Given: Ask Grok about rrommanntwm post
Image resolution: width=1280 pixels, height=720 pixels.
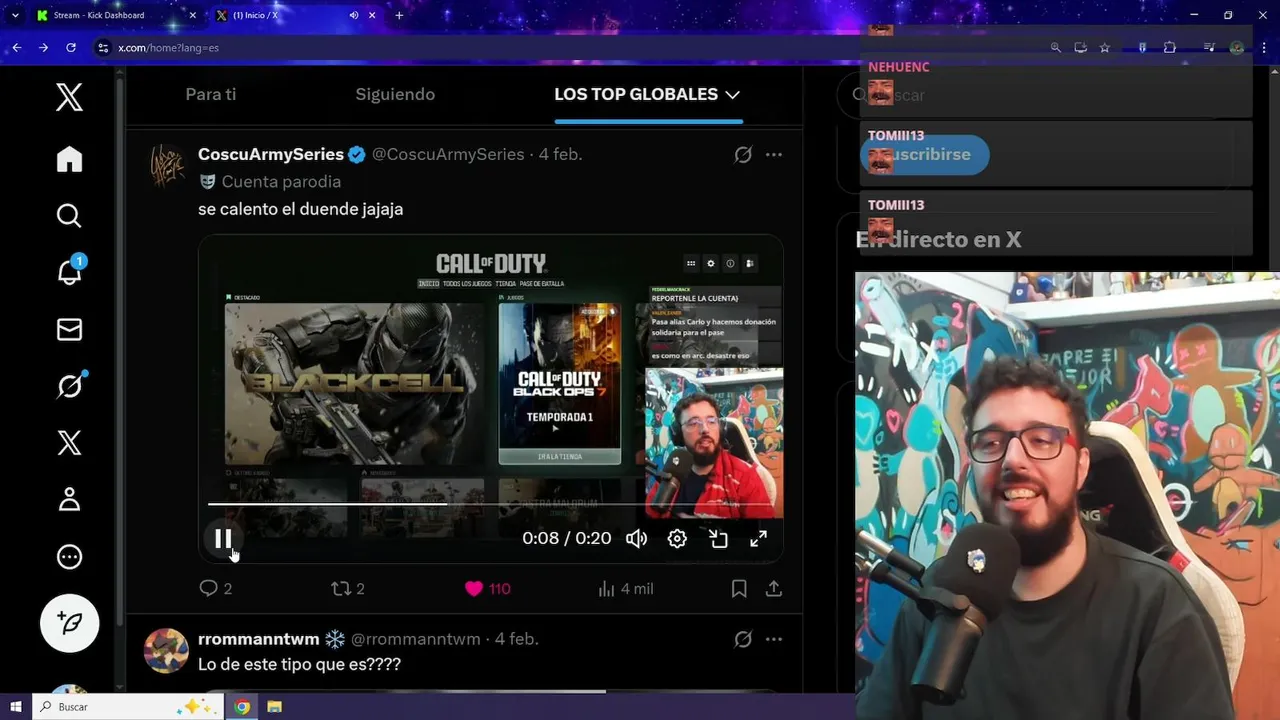Looking at the screenshot, I should click(x=743, y=638).
